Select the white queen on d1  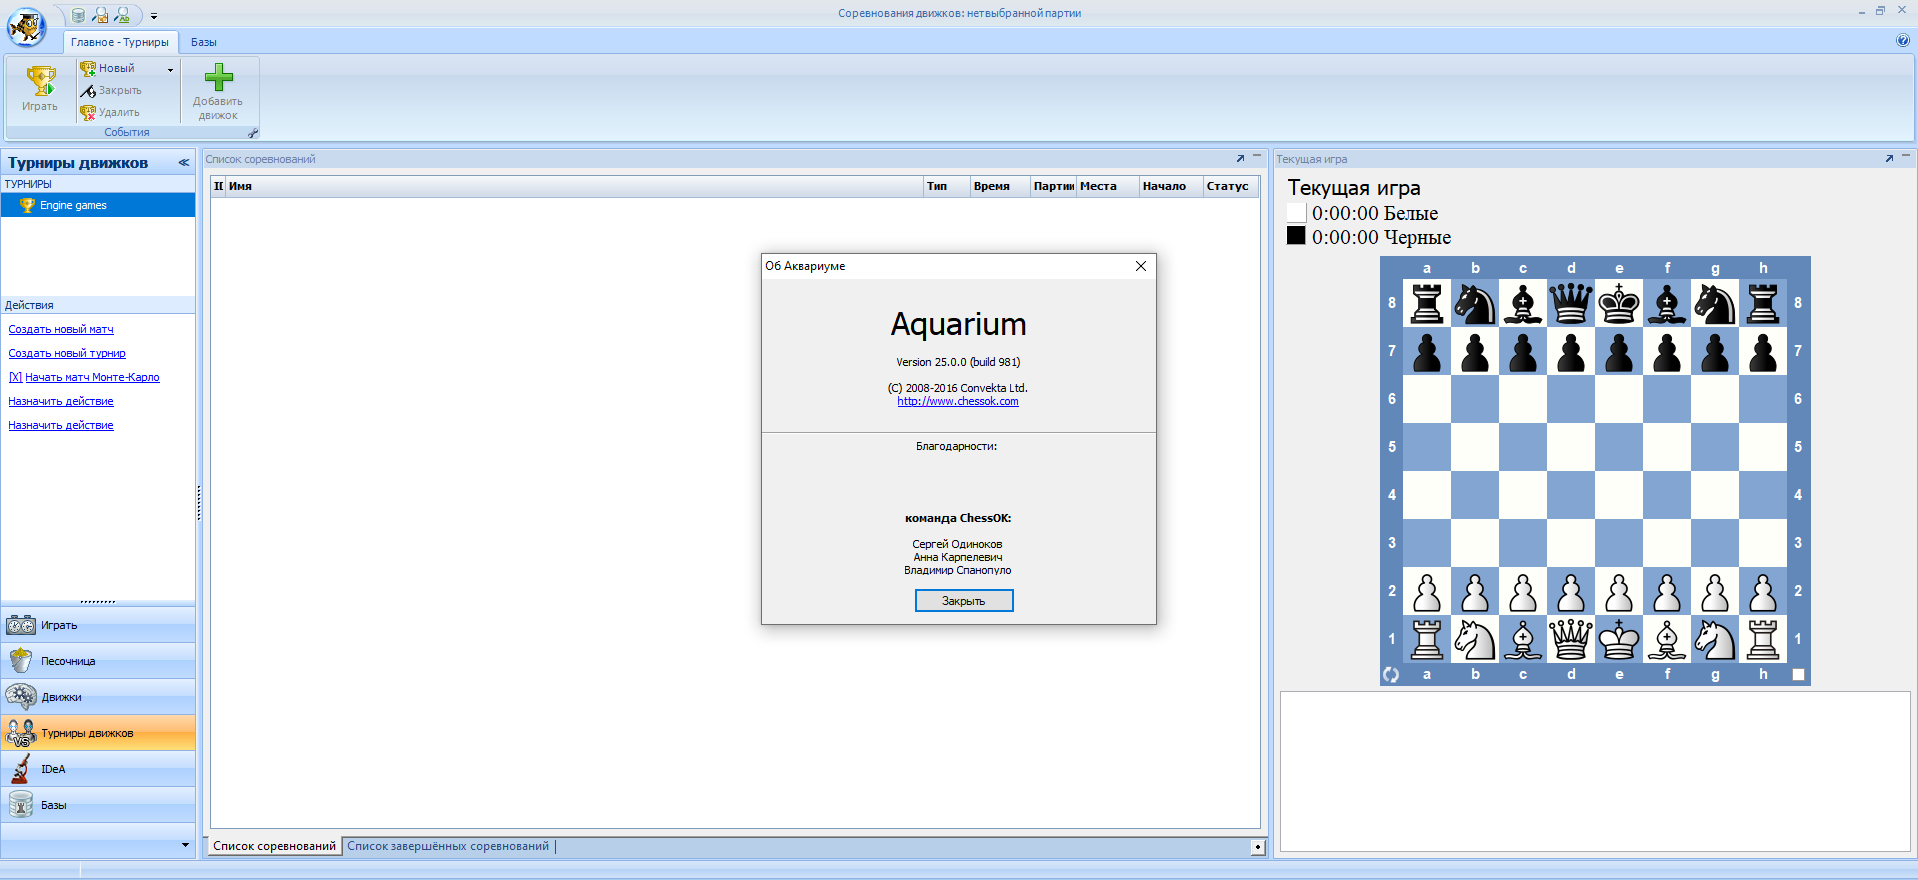pyautogui.click(x=1571, y=639)
